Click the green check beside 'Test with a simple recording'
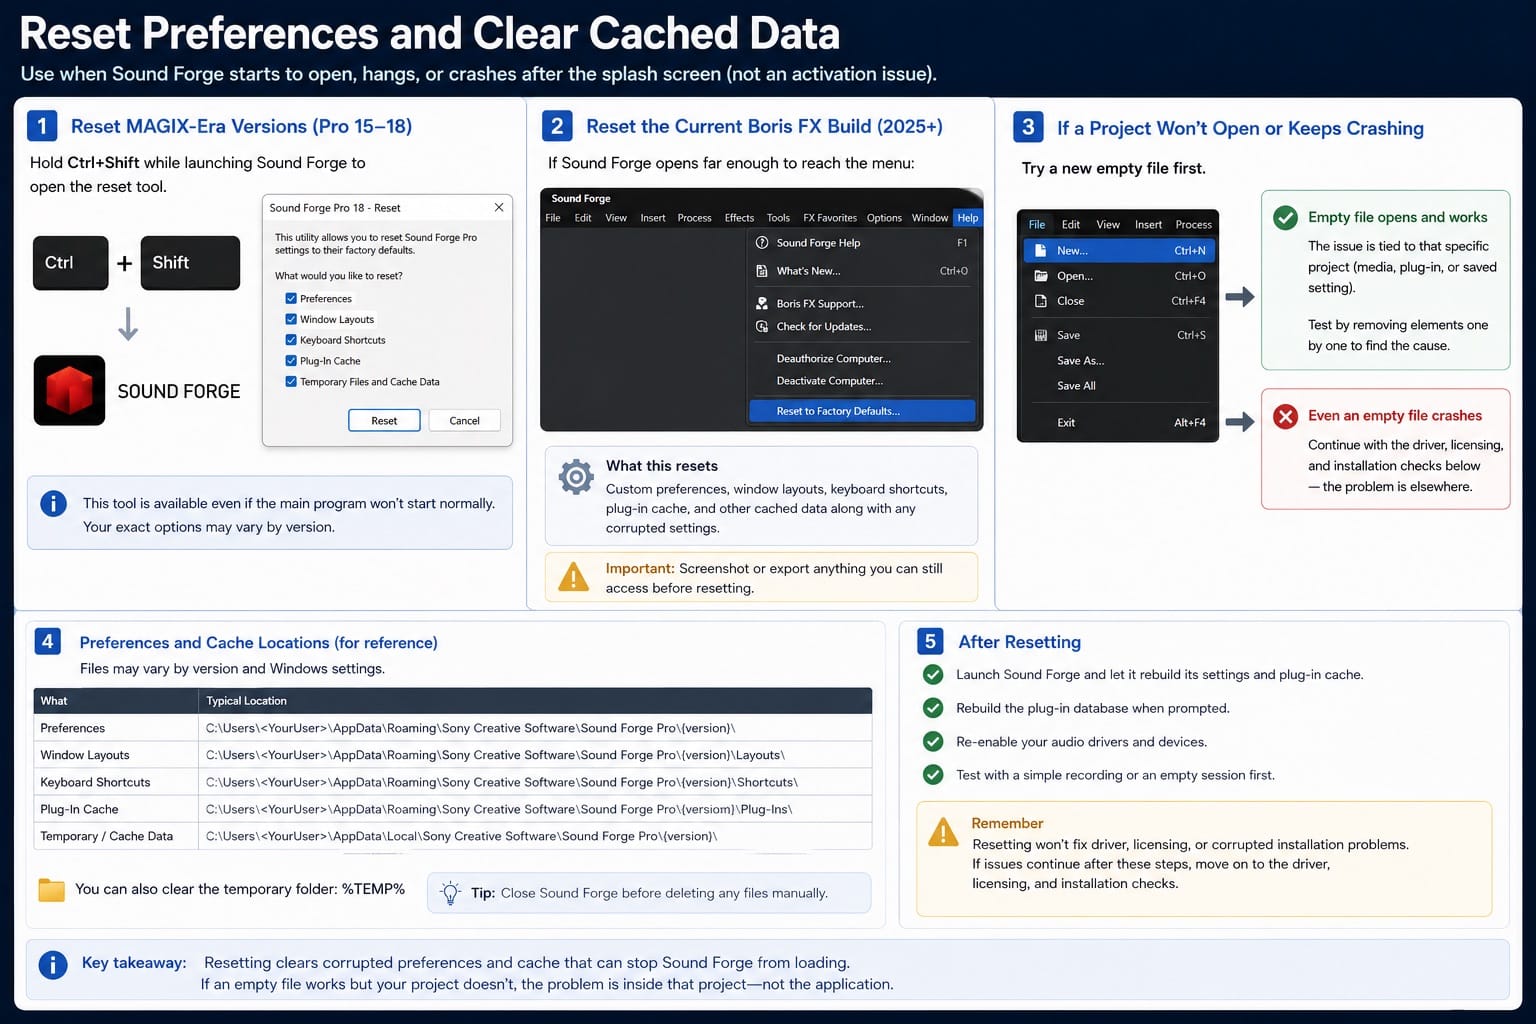This screenshot has height=1024, width=1536. point(933,774)
